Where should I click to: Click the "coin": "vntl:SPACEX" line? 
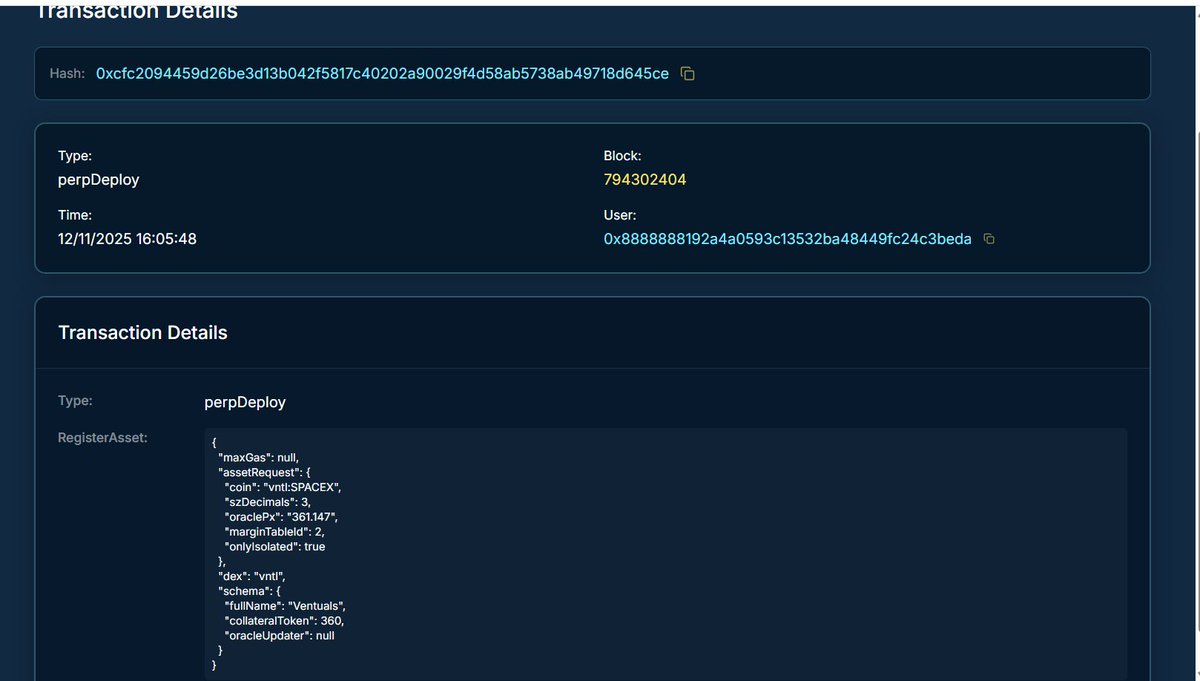283,487
